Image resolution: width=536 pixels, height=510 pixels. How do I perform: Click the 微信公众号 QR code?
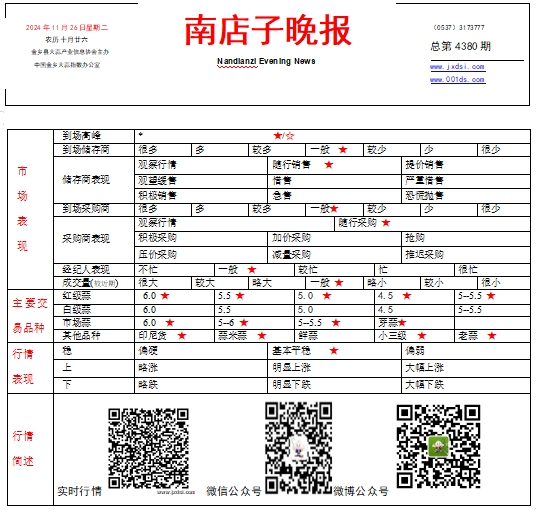click(x=298, y=448)
